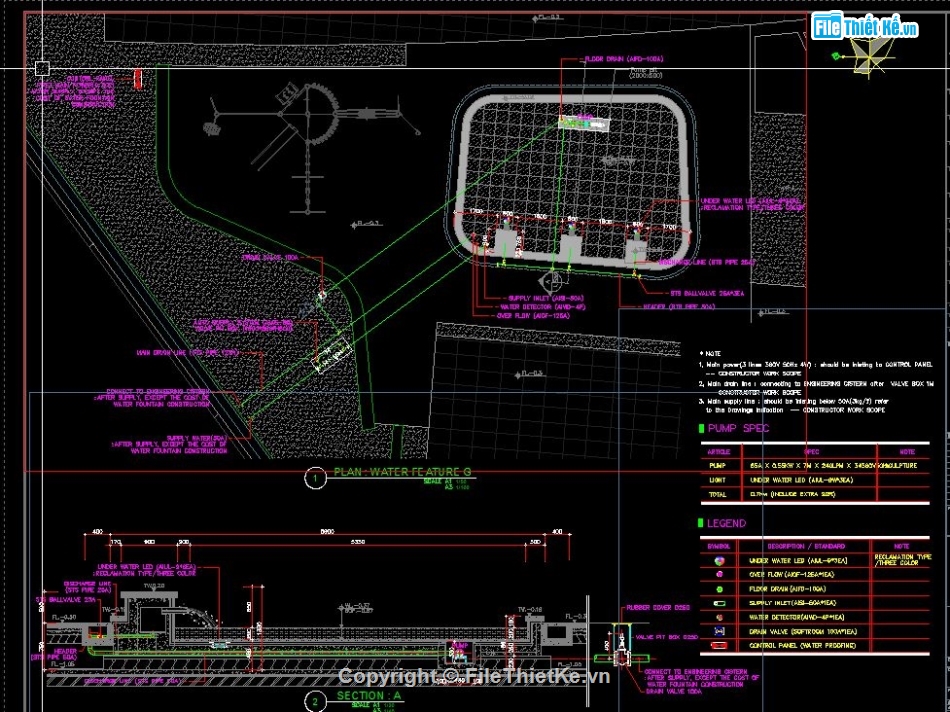The height and width of the screenshot is (712, 950).
Task: Click the Under Water LED legend symbol
Action: 719,561
